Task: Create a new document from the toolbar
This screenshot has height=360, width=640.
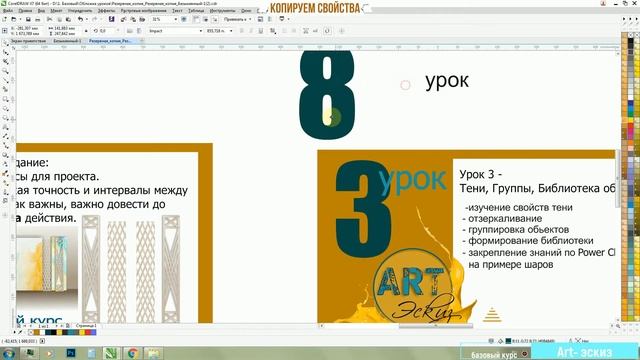Action: [x=4, y=19]
